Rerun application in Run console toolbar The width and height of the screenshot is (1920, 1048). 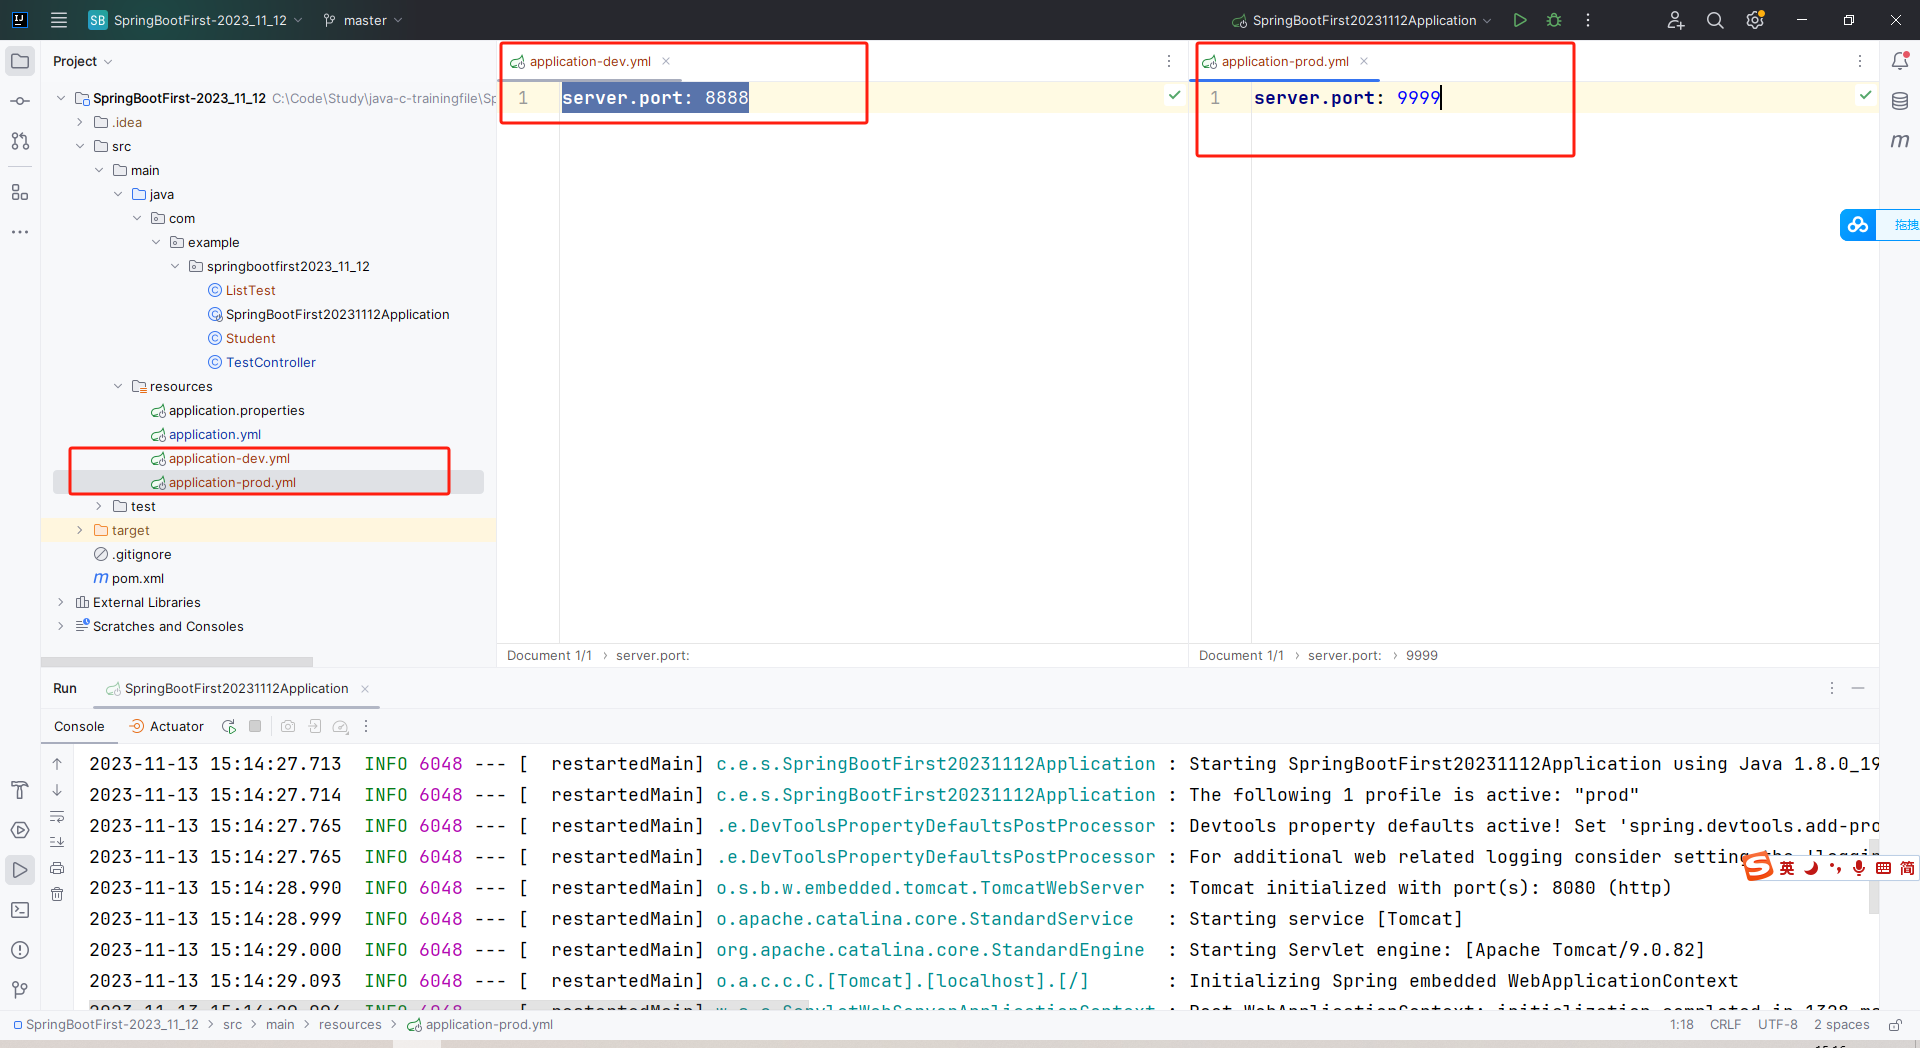coord(229,726)
